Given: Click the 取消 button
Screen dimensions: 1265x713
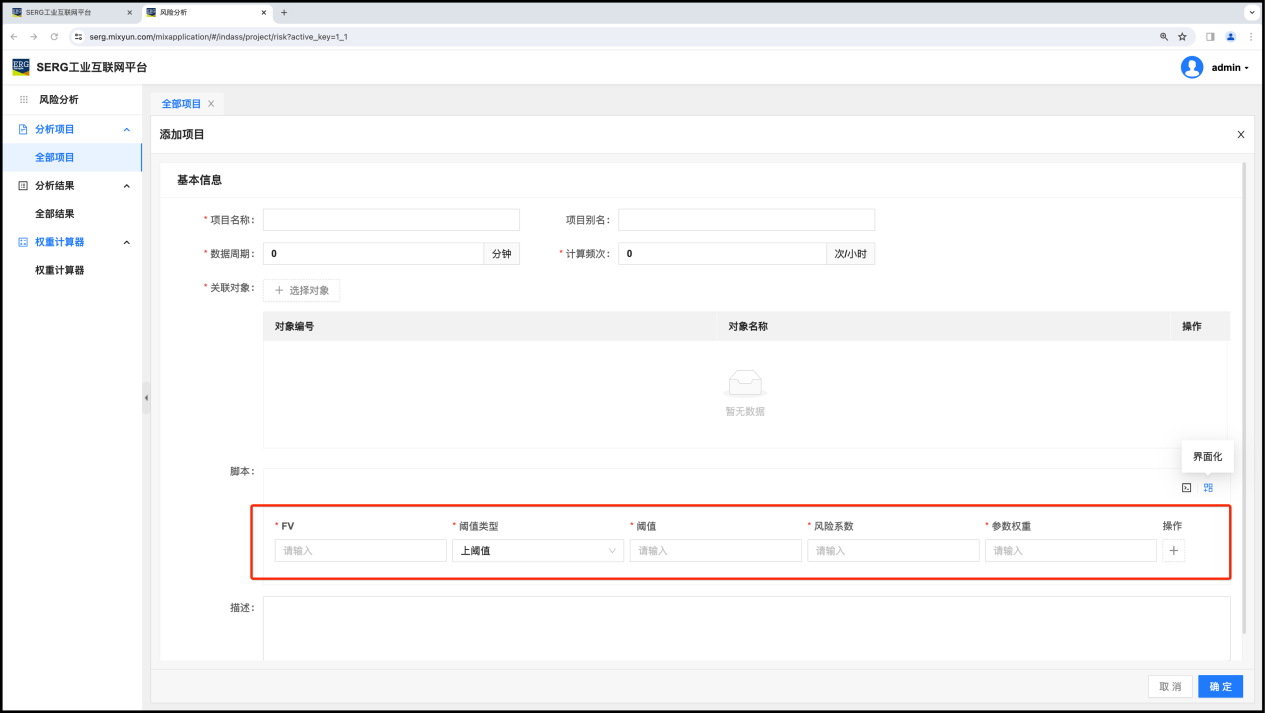Looking at the screenshot, I should click(x=1170, y=686).
